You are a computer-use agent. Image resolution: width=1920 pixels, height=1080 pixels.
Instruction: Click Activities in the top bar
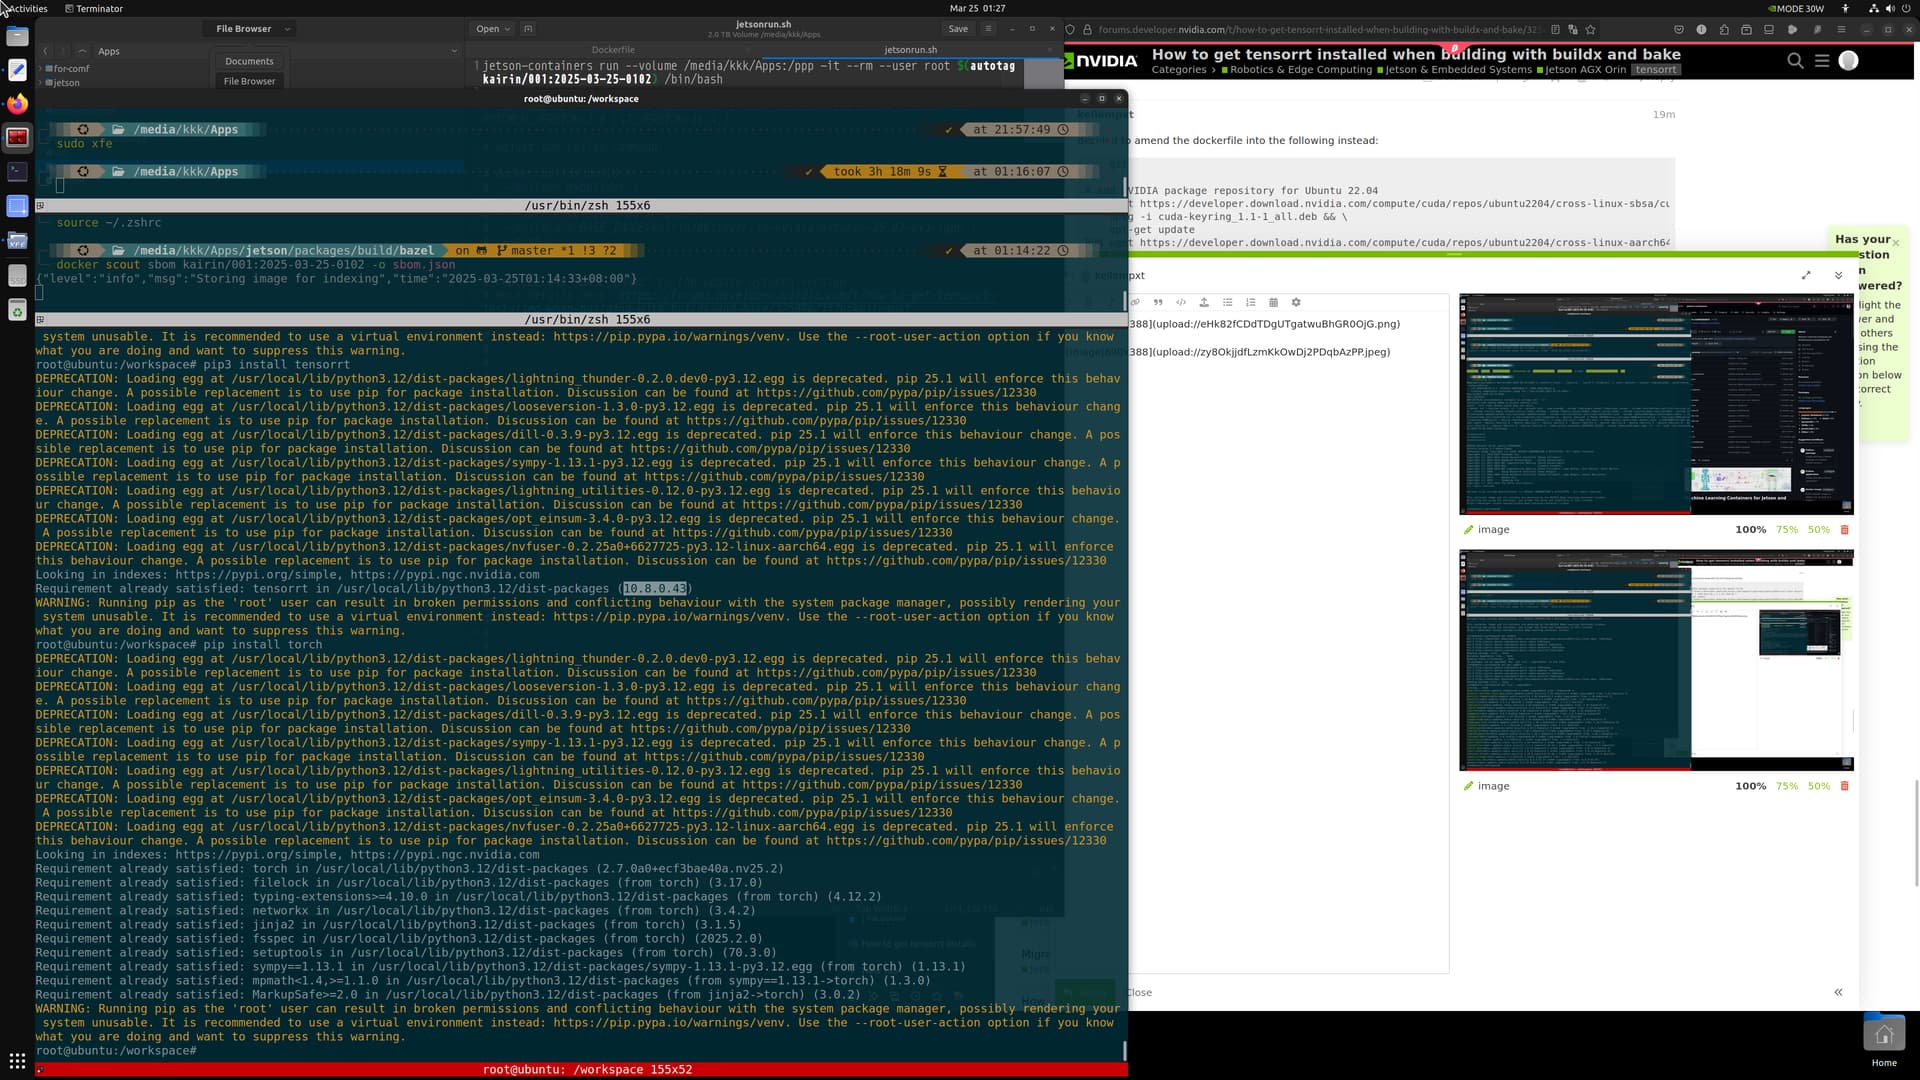point(27,8)
